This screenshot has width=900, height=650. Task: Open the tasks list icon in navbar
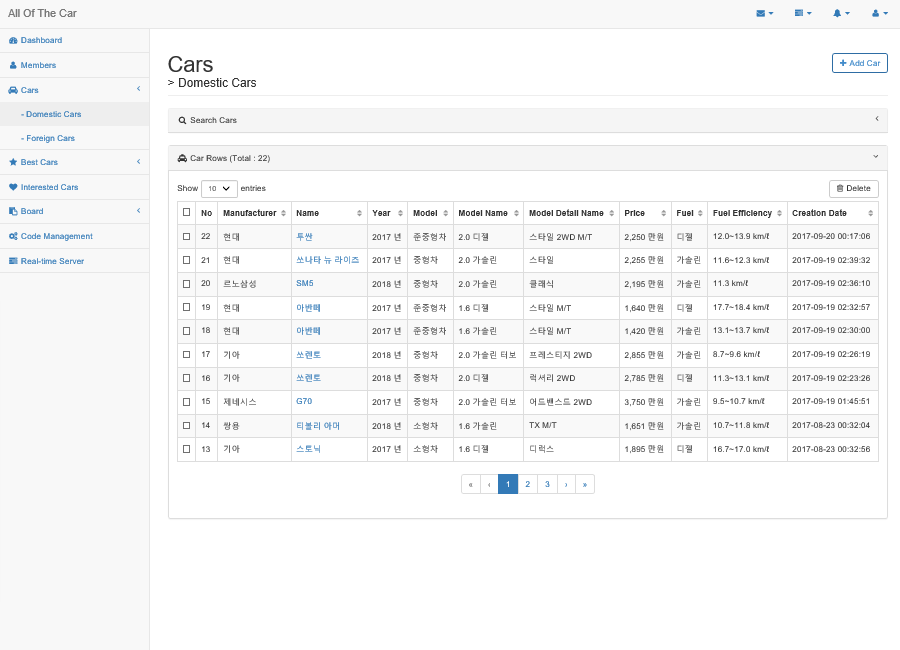click(802, 13)
